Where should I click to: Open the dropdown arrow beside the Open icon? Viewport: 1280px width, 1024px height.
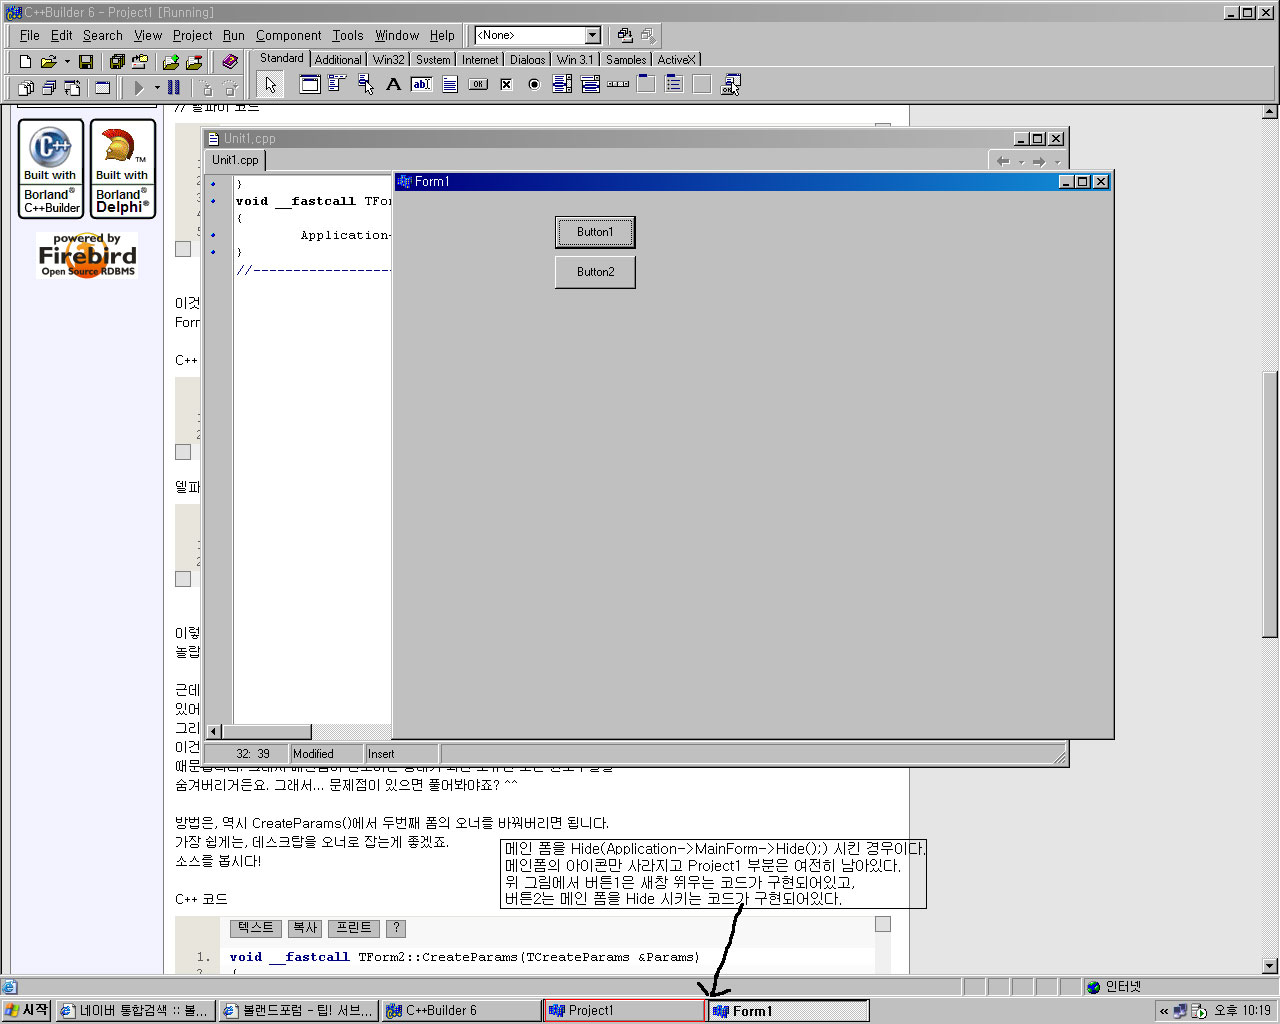point(67,62)
